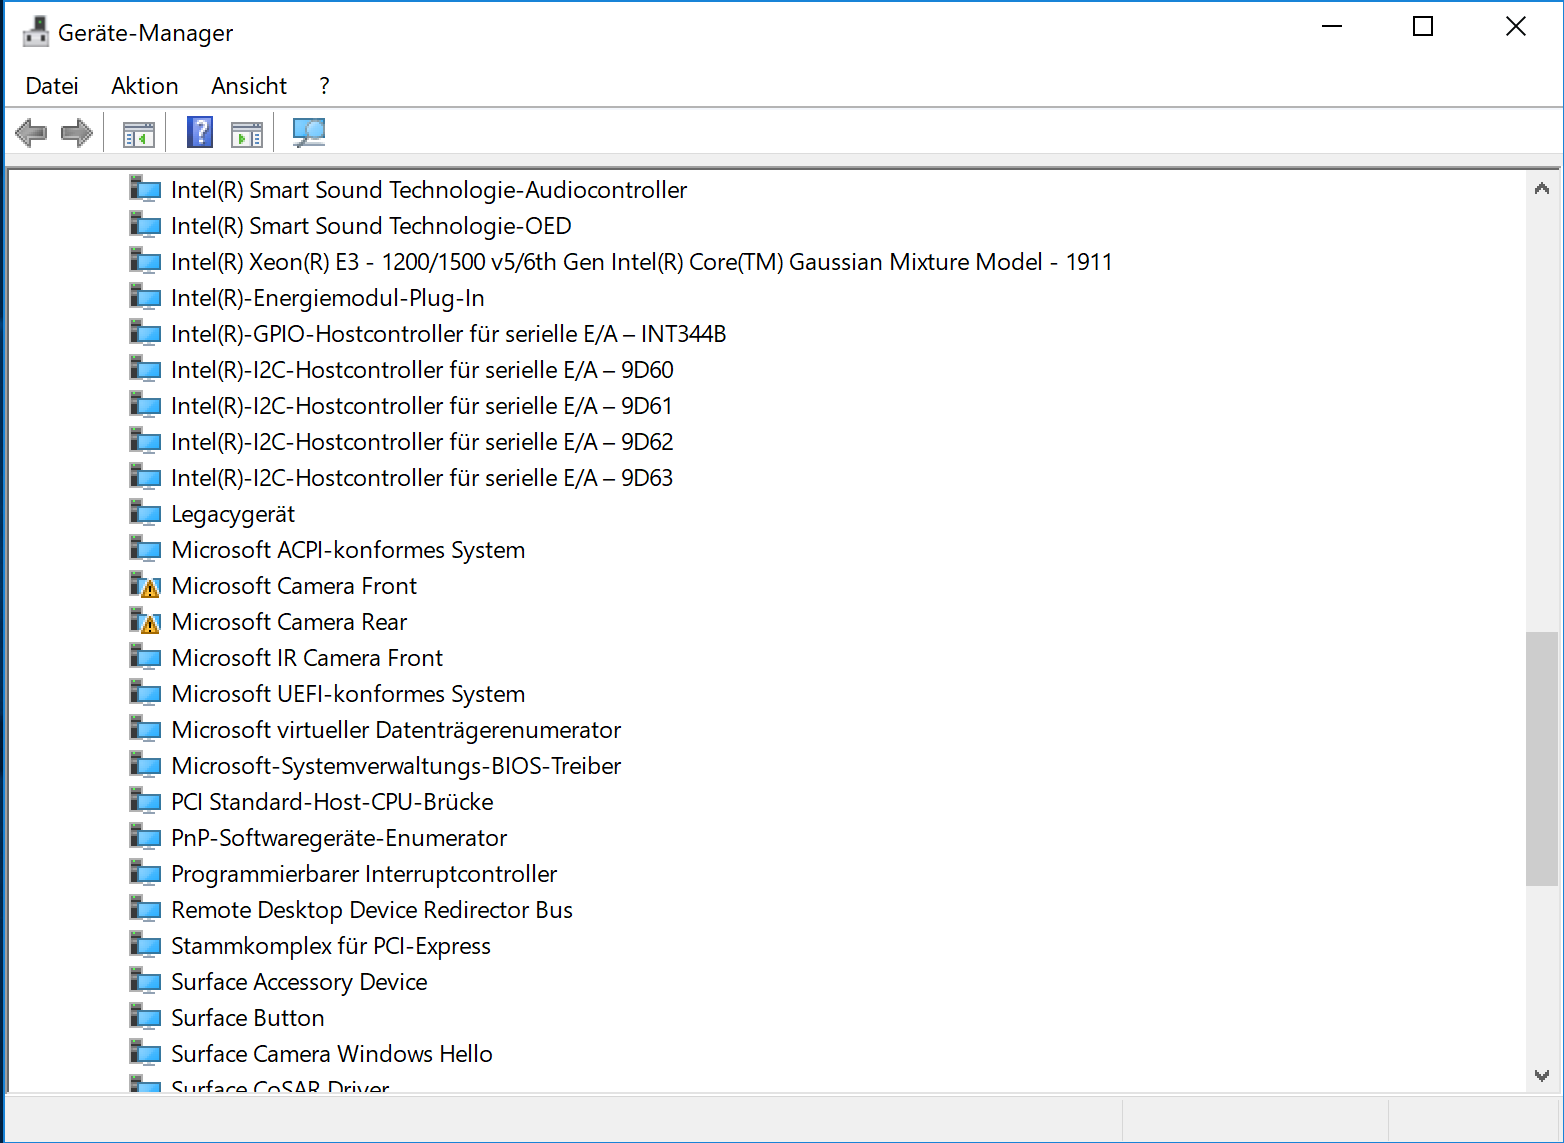Toggle the console tree pane icon

[x=138, y=134]
